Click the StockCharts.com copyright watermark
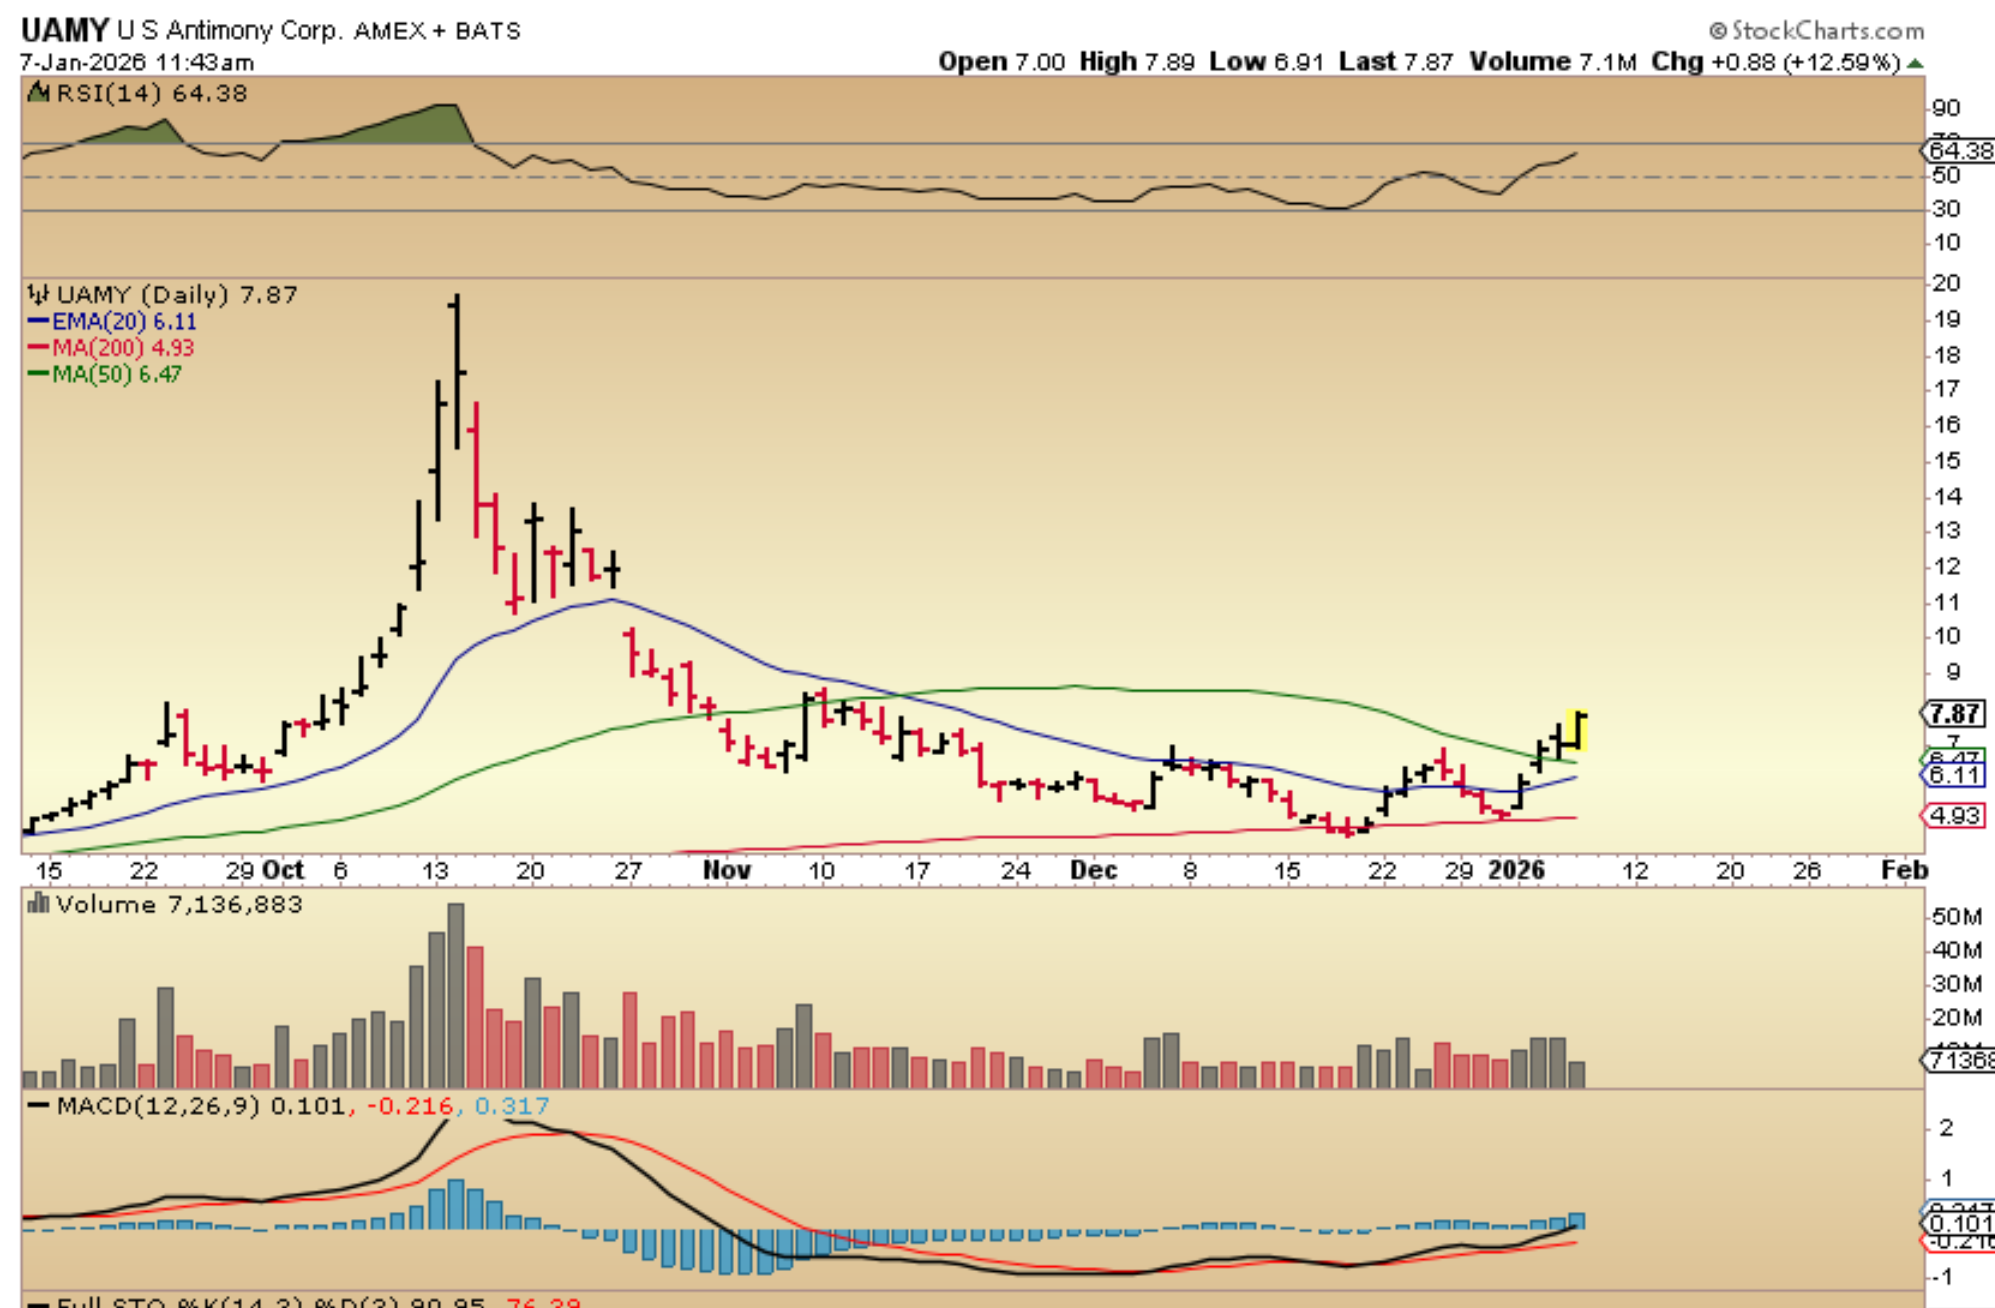Viewport: 1995px width, 1308px height. [x=1817, y=30]
